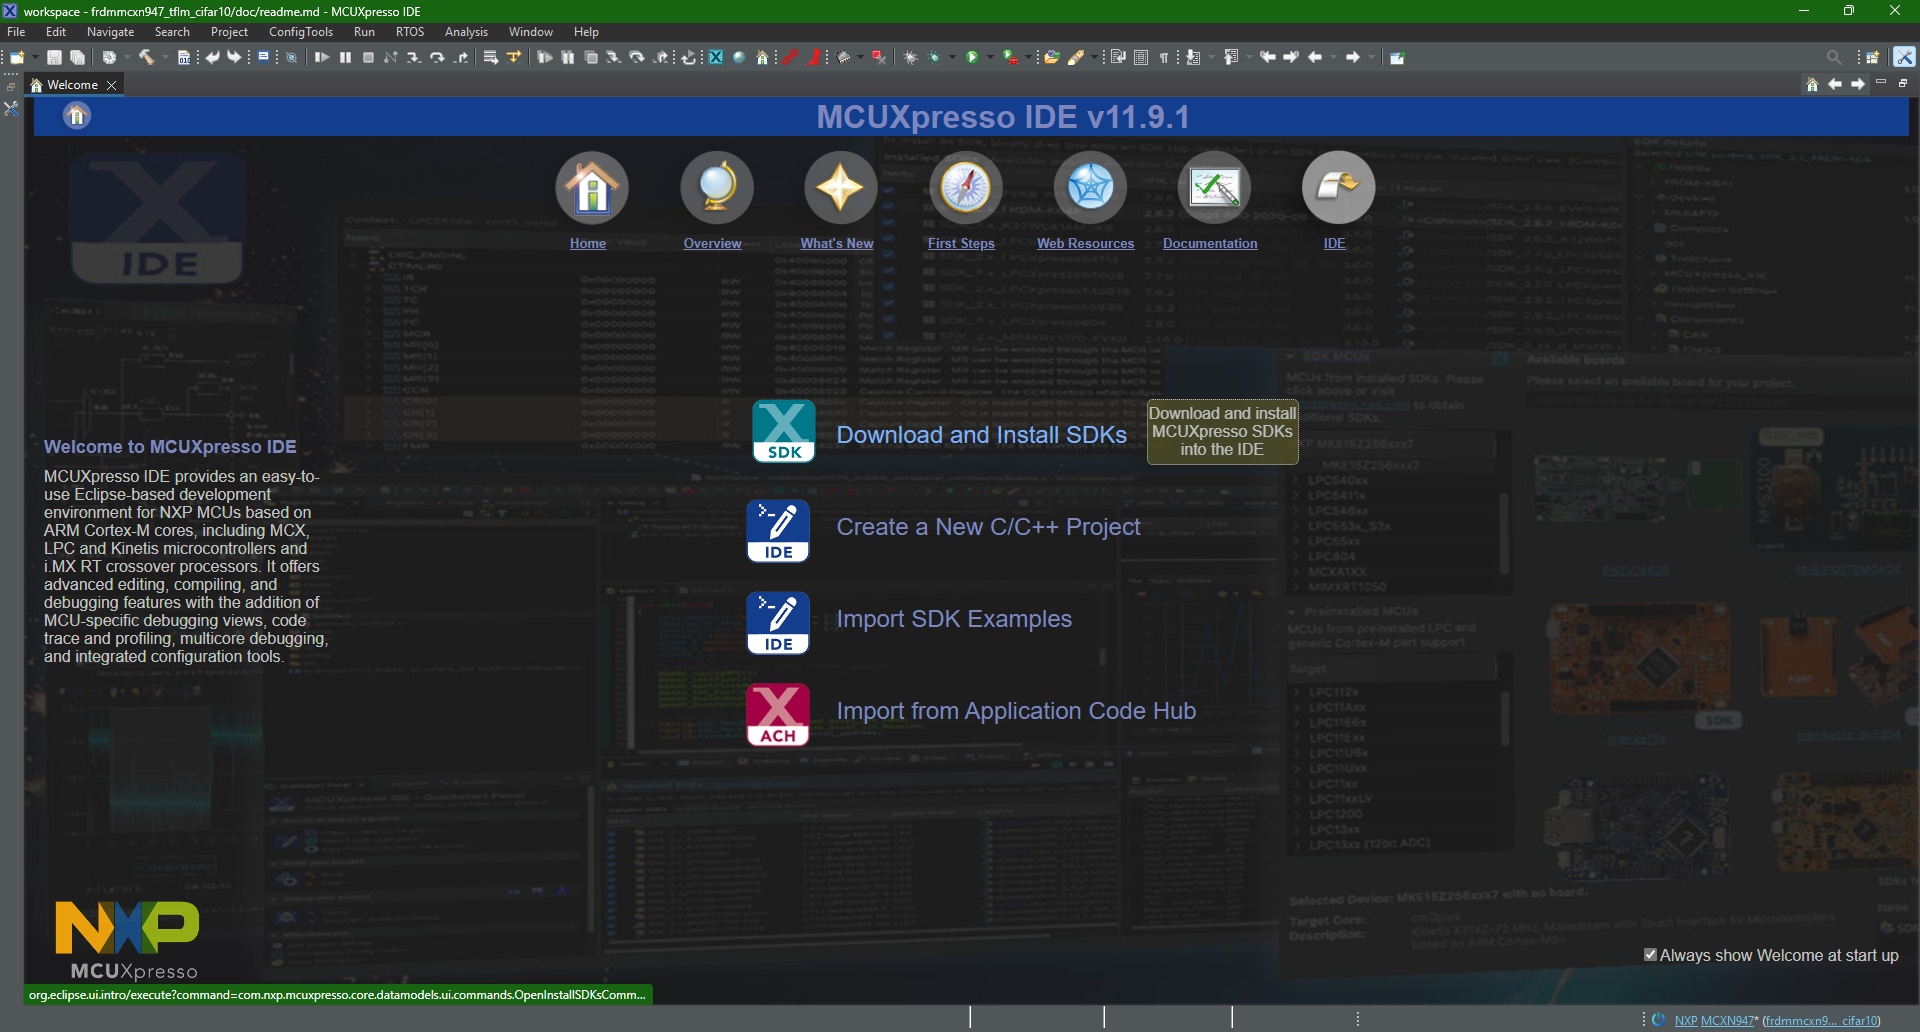
Task: Click the Restart debug icon
Action: 689,57
